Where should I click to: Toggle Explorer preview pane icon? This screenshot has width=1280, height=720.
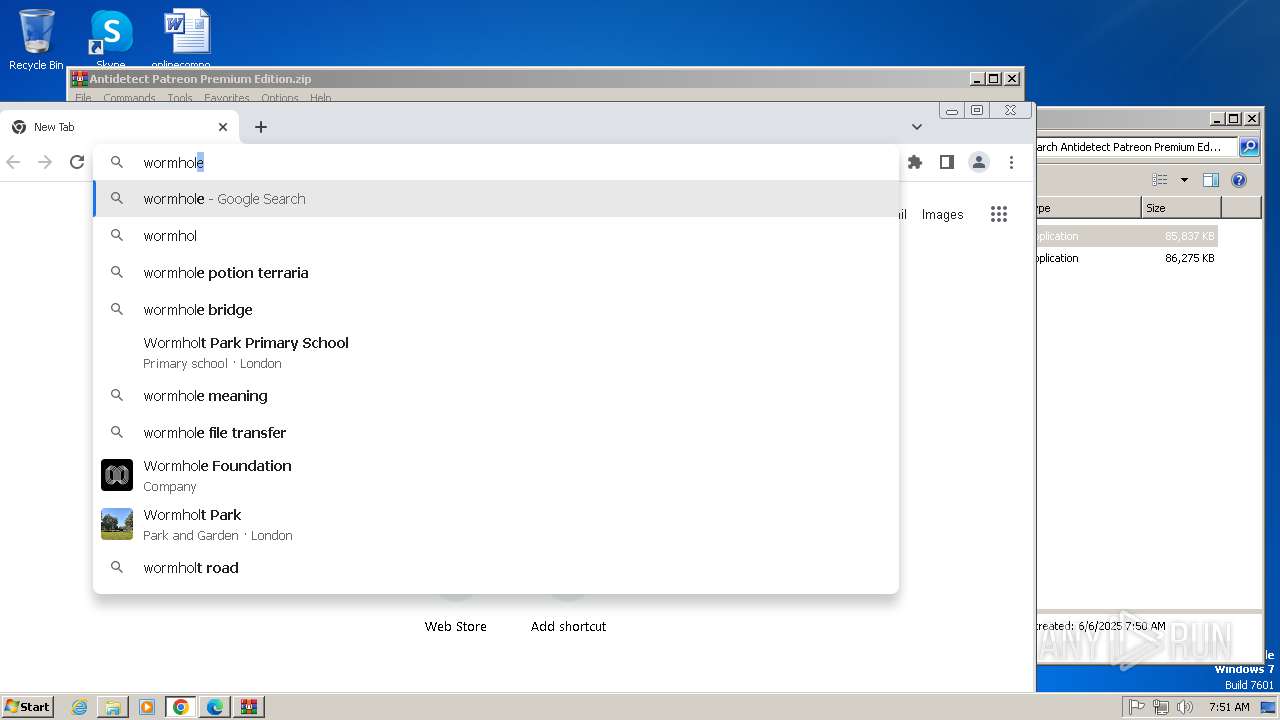1211,180
